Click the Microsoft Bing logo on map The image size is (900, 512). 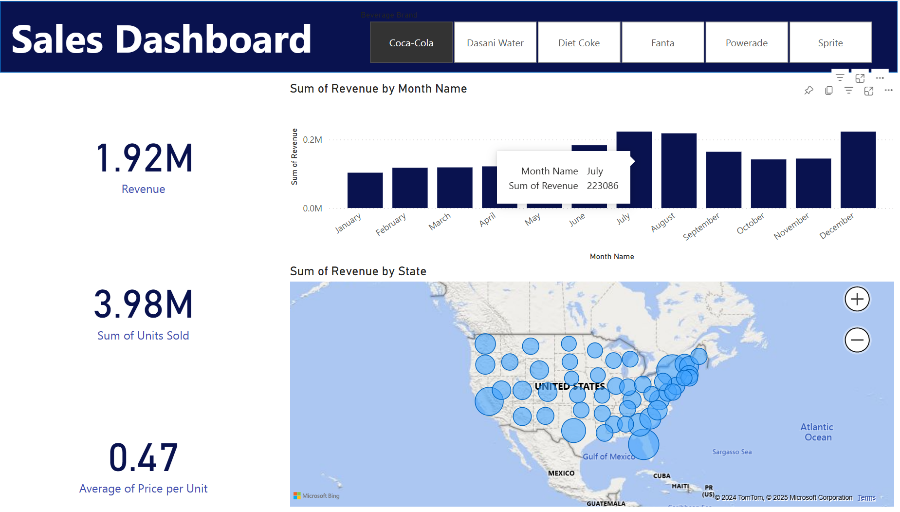tap(316, 495)
